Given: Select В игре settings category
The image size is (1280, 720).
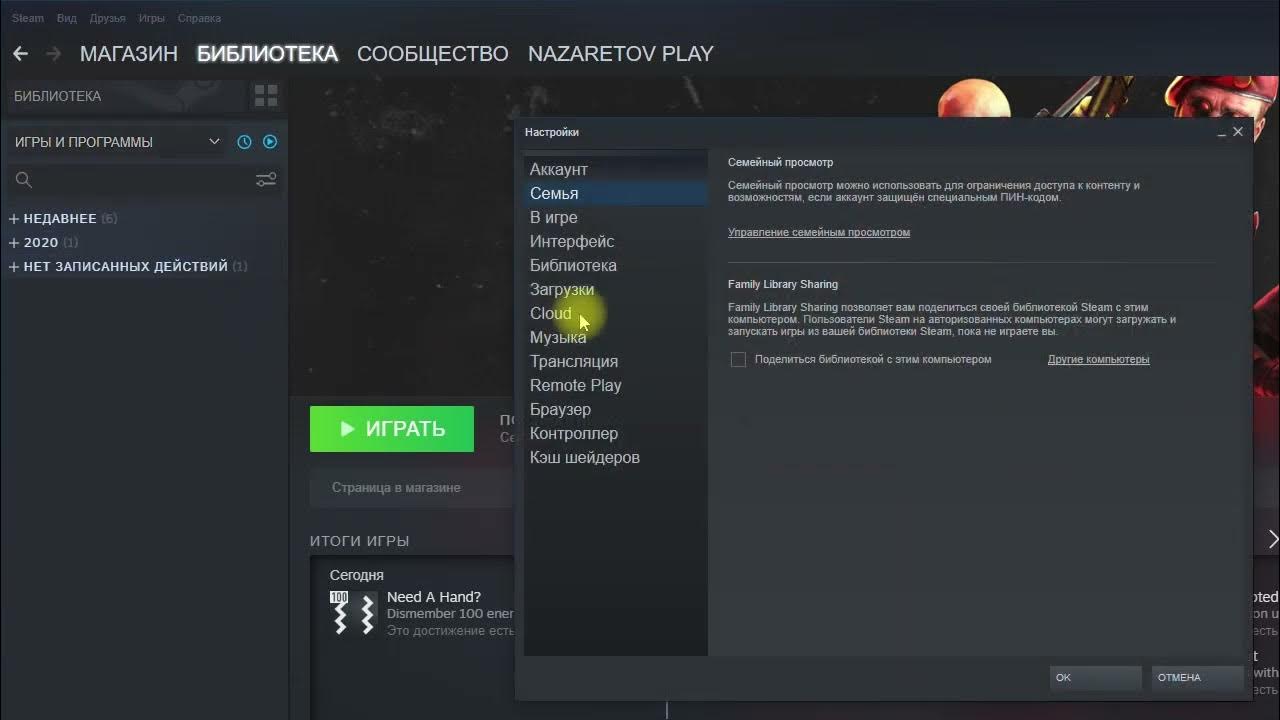Looking at the screenshot, I should tap(615, 217).
